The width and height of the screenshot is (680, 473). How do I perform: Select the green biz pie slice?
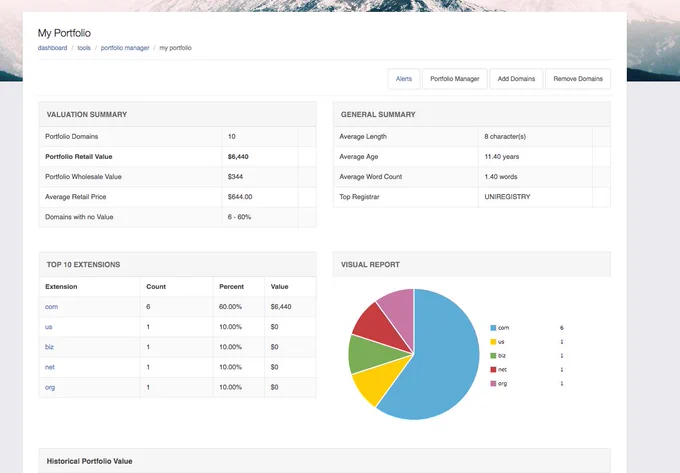point(371,354)
